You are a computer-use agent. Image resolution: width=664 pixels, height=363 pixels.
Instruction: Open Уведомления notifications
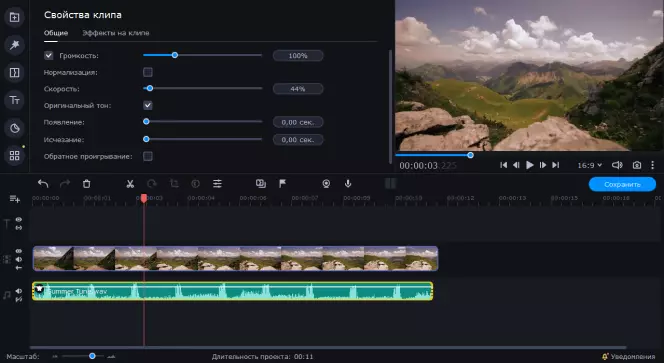[628, 357]
